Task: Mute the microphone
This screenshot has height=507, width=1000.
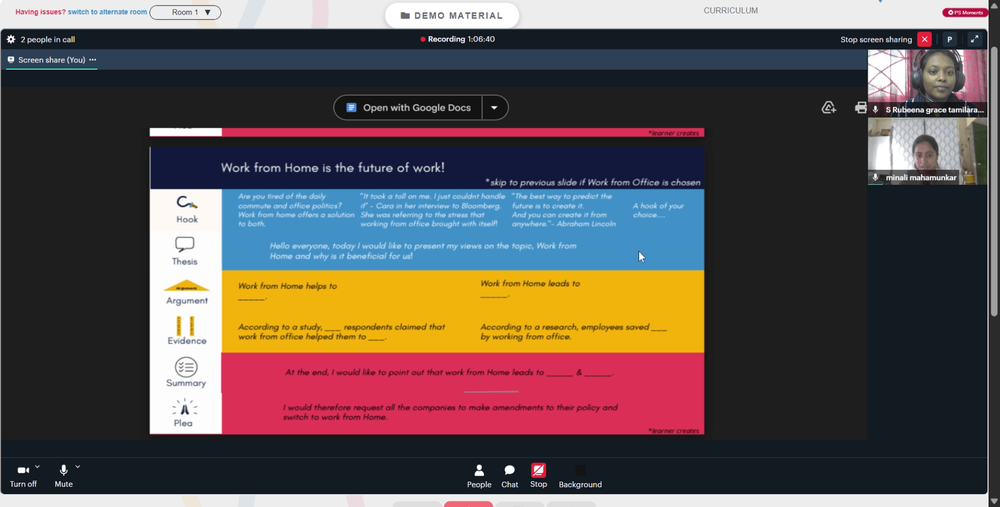Action: coord(63,470)
